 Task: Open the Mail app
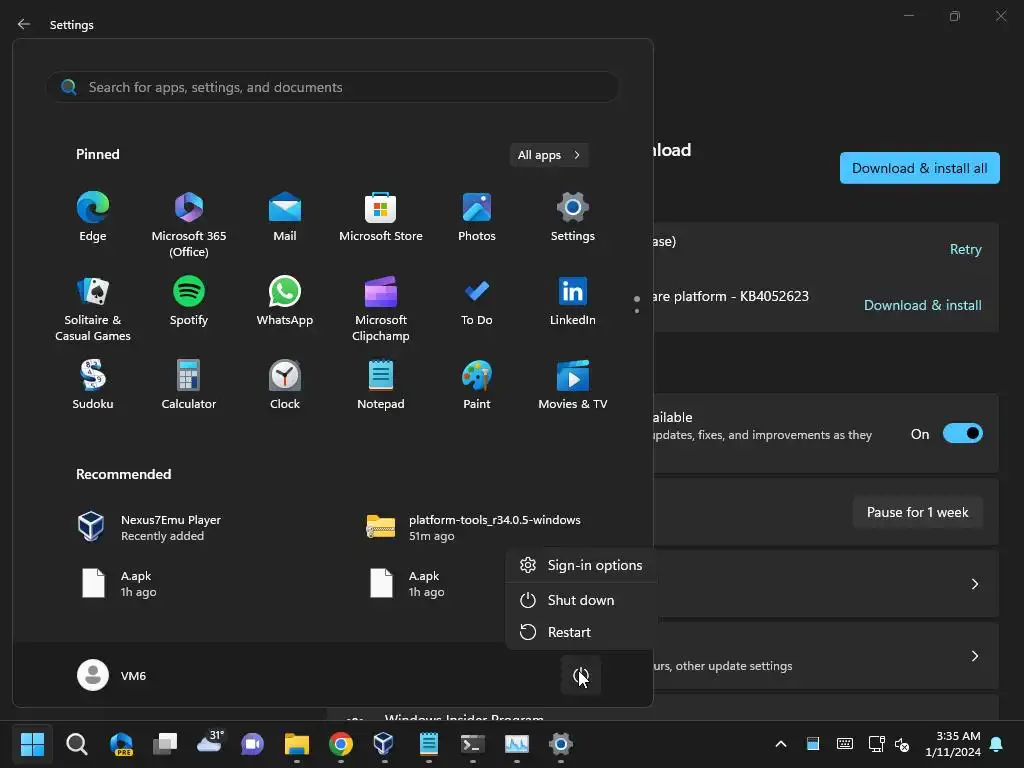point(285,217)
